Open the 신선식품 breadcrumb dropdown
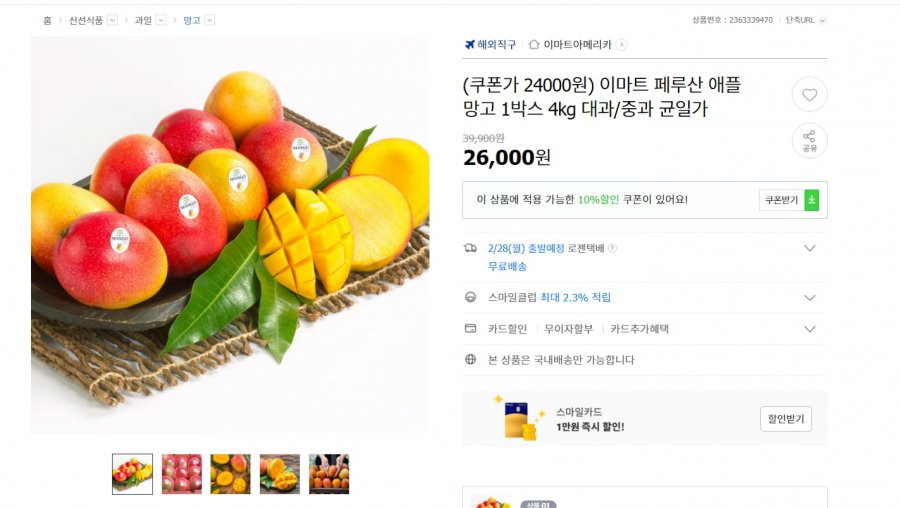Viewport: 900px width, 508px height. point(112,20)
